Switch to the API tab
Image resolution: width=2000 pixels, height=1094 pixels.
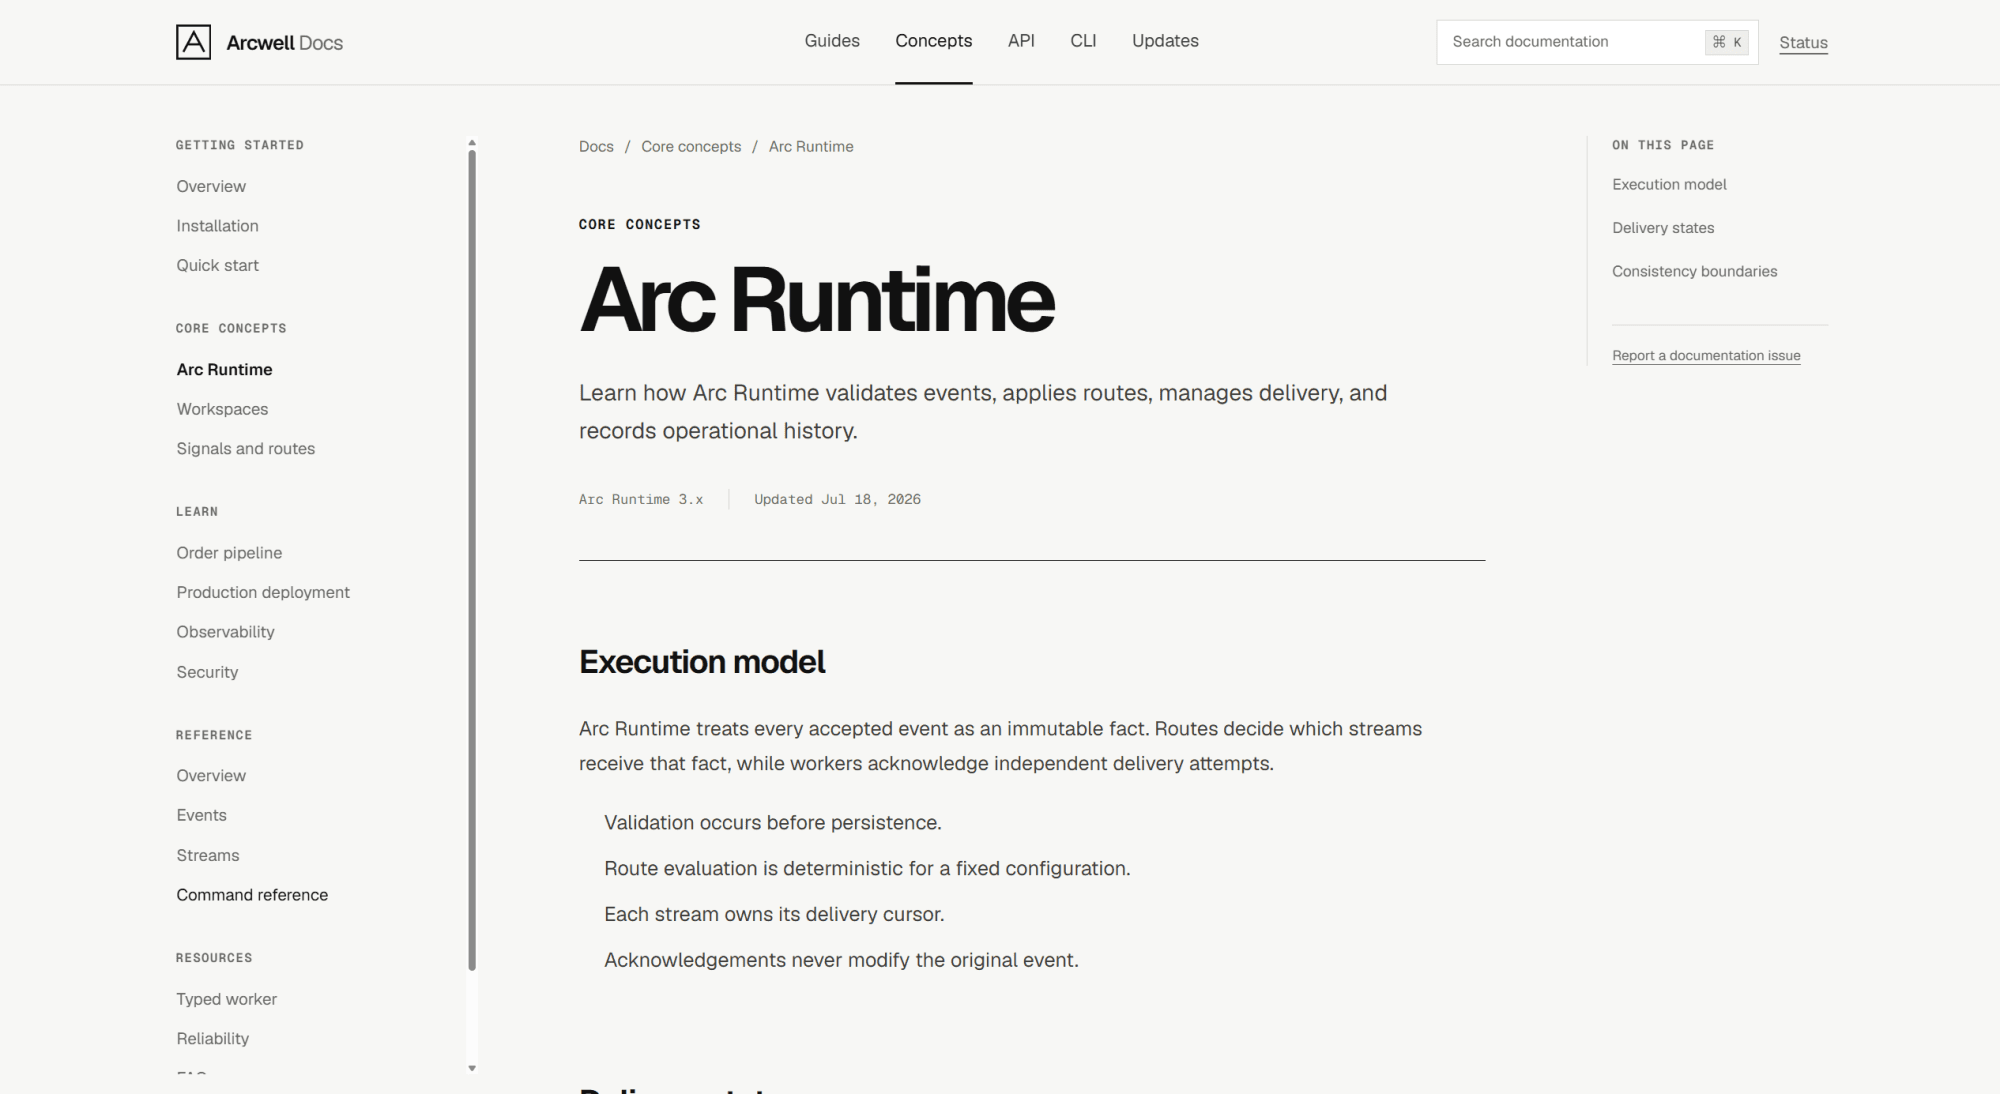(1021, 41)
